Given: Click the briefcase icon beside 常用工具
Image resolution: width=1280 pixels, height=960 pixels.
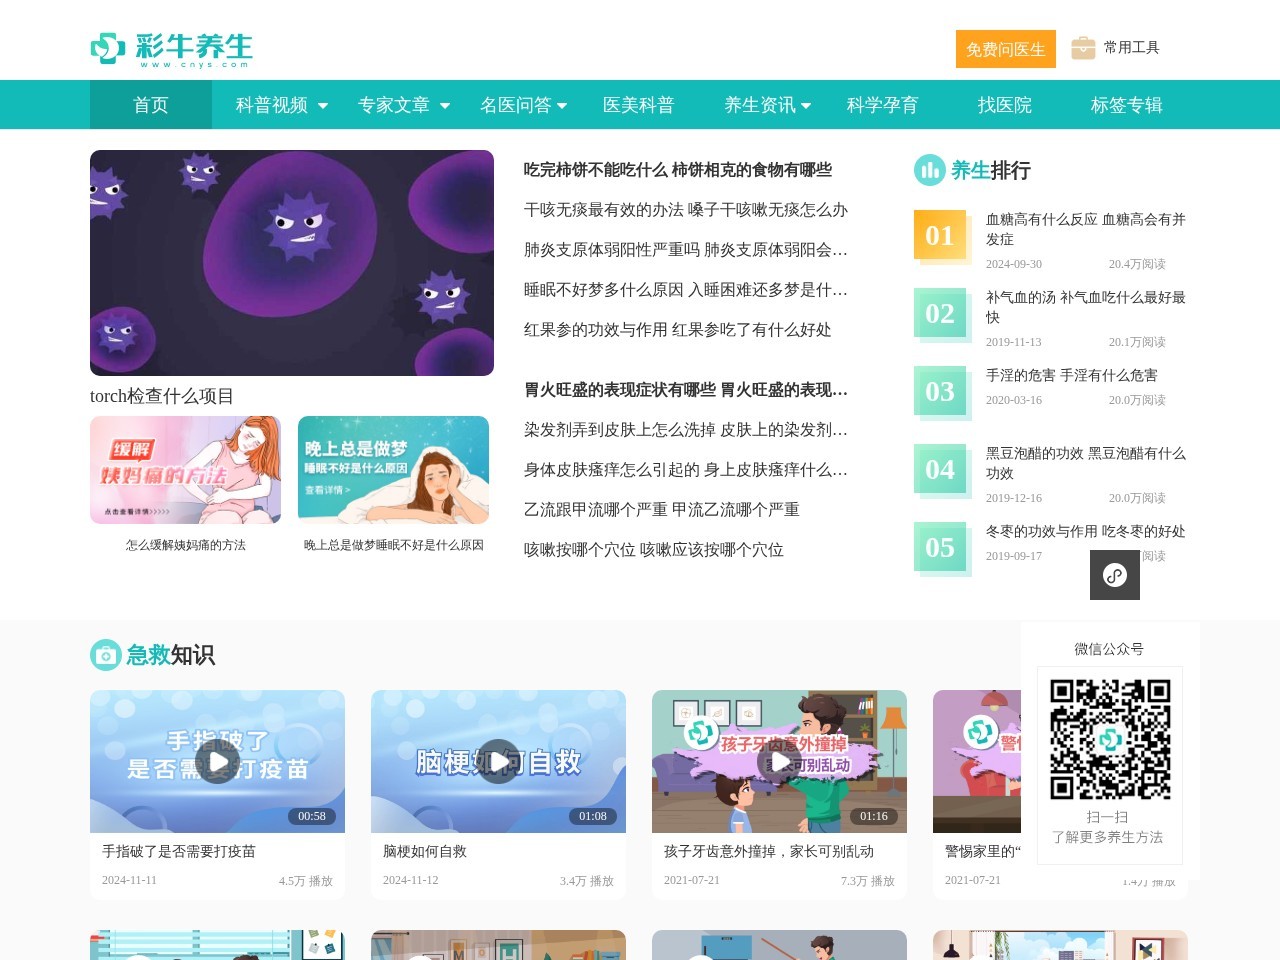Looking at the screenshot, I should click(1082, 47).
